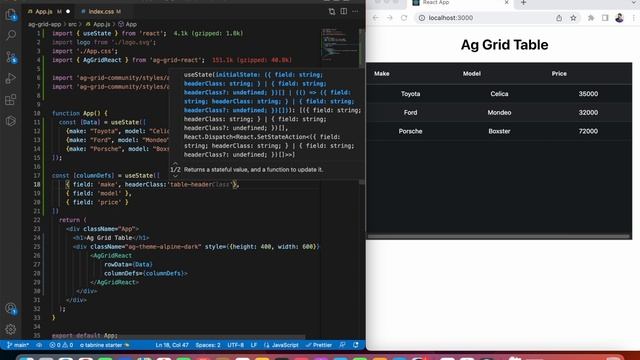640x360 pixels.
Task: Open the Accounts menu in the activity bar
Action: pyautogui.click(x=11, y=309)
